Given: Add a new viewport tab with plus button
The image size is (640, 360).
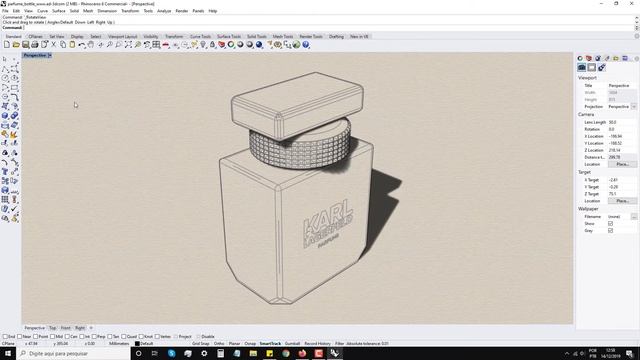Looking at the screenshot, I should pyautogui.click(x=91, y=328).
